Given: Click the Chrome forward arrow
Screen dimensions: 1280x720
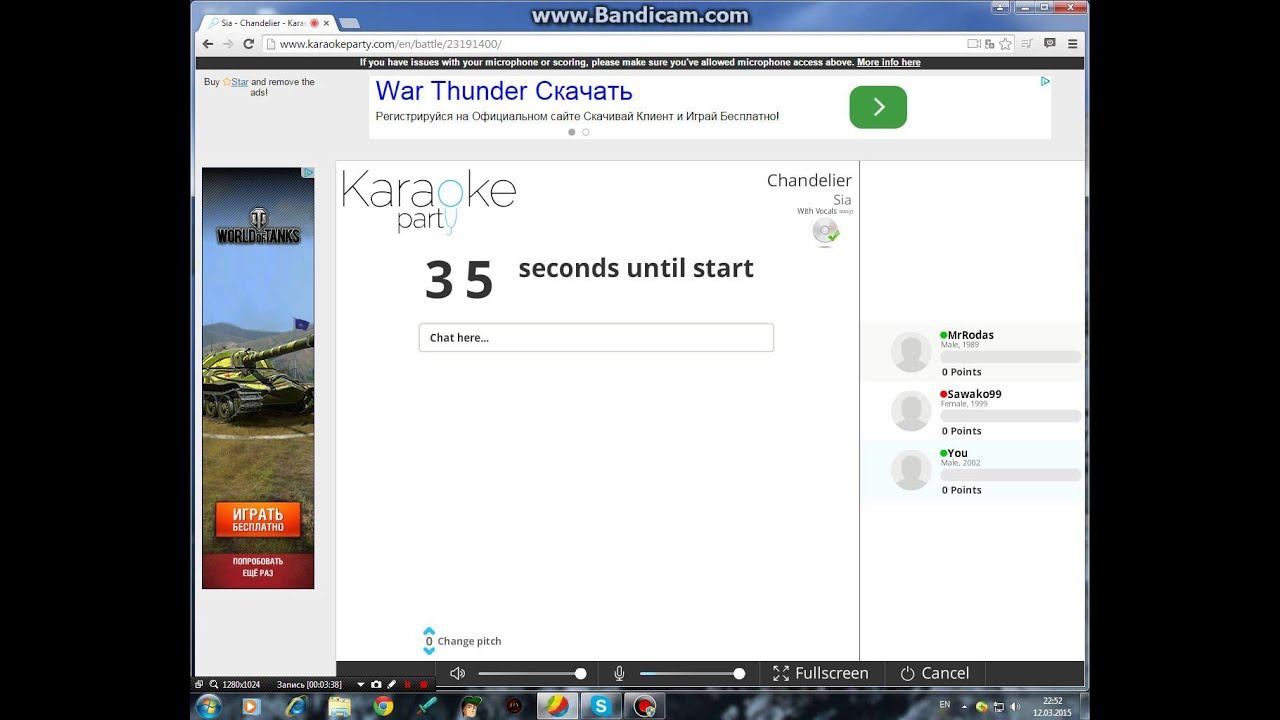Looking at the screenshot, I should 227,44.
